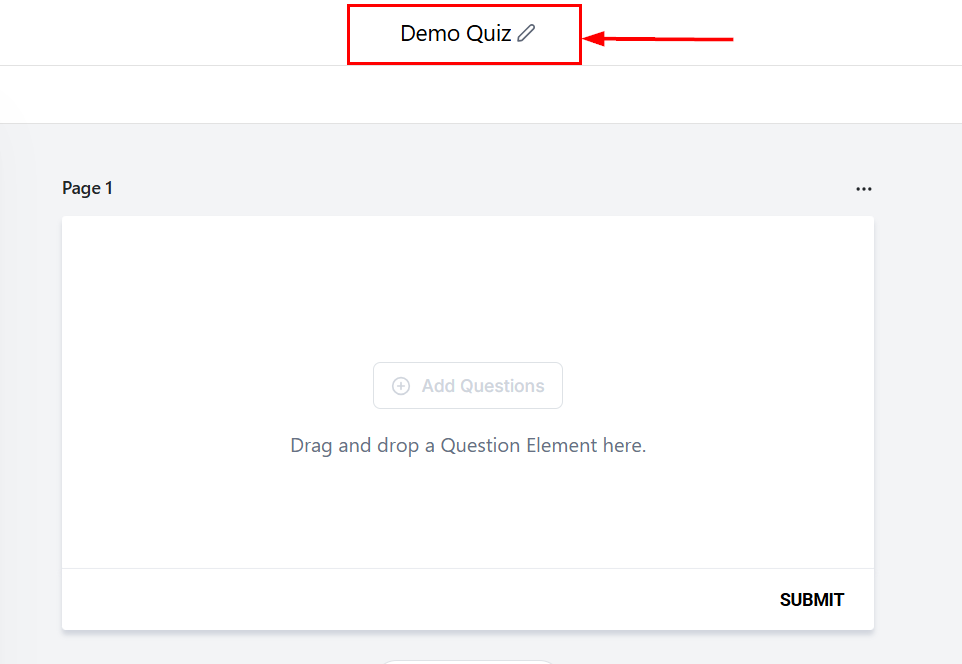Open the Page 1 three-dot options menu
The image size is (962, 664).
click(864, 189)
